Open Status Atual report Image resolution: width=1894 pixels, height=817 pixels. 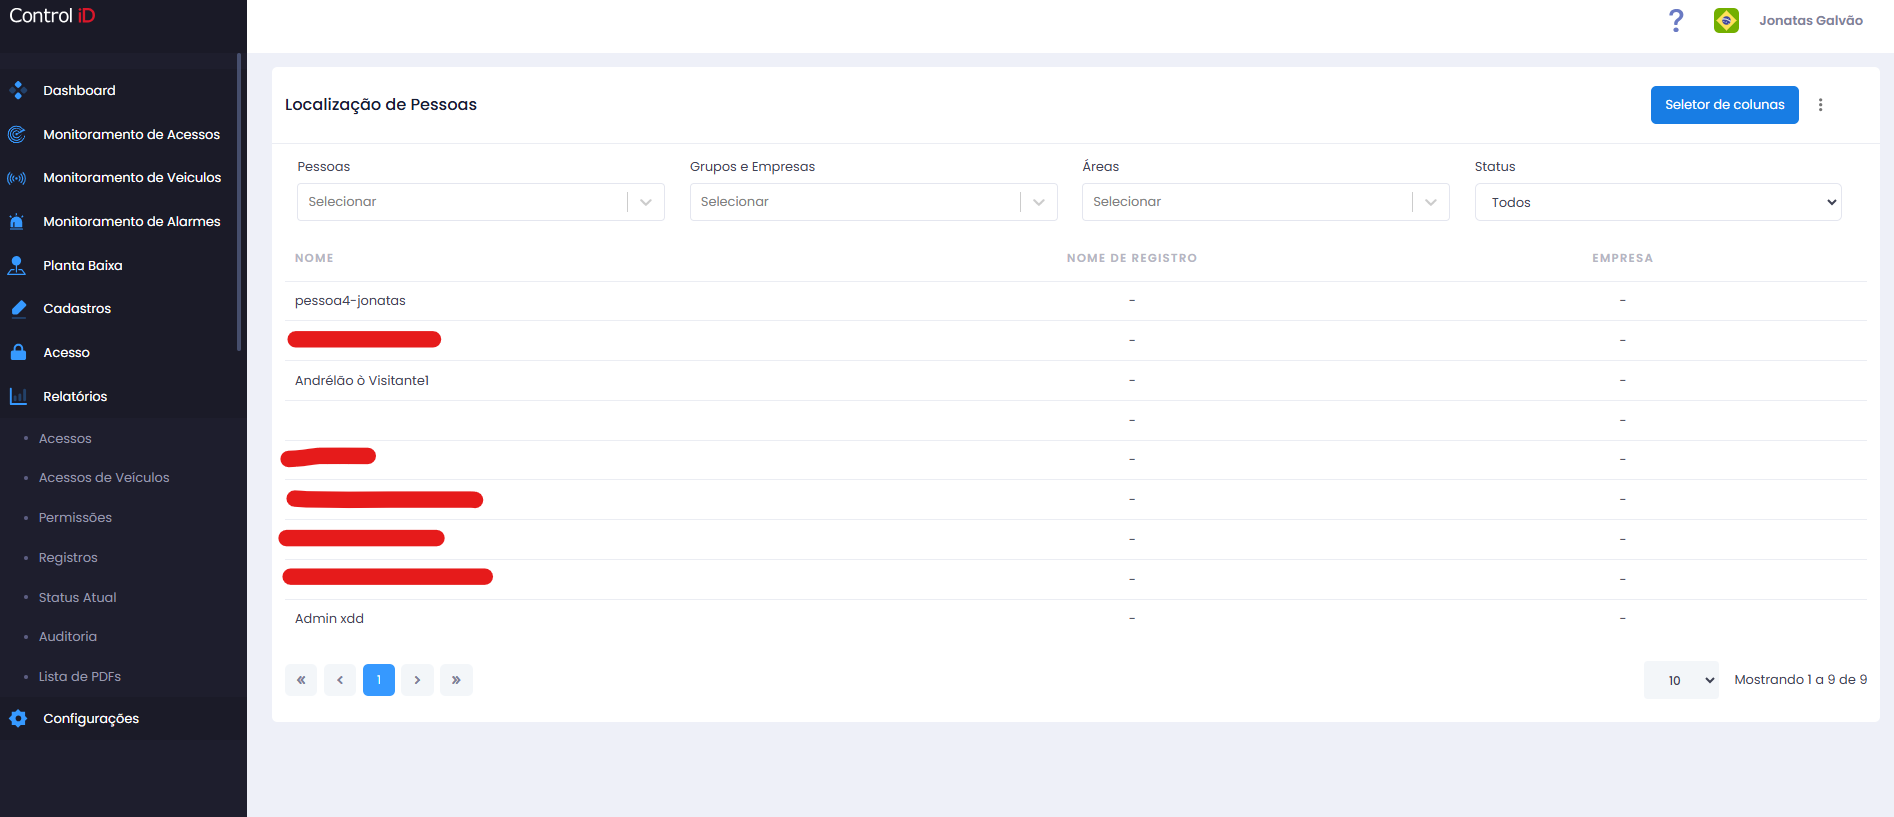tap(77, 597)
